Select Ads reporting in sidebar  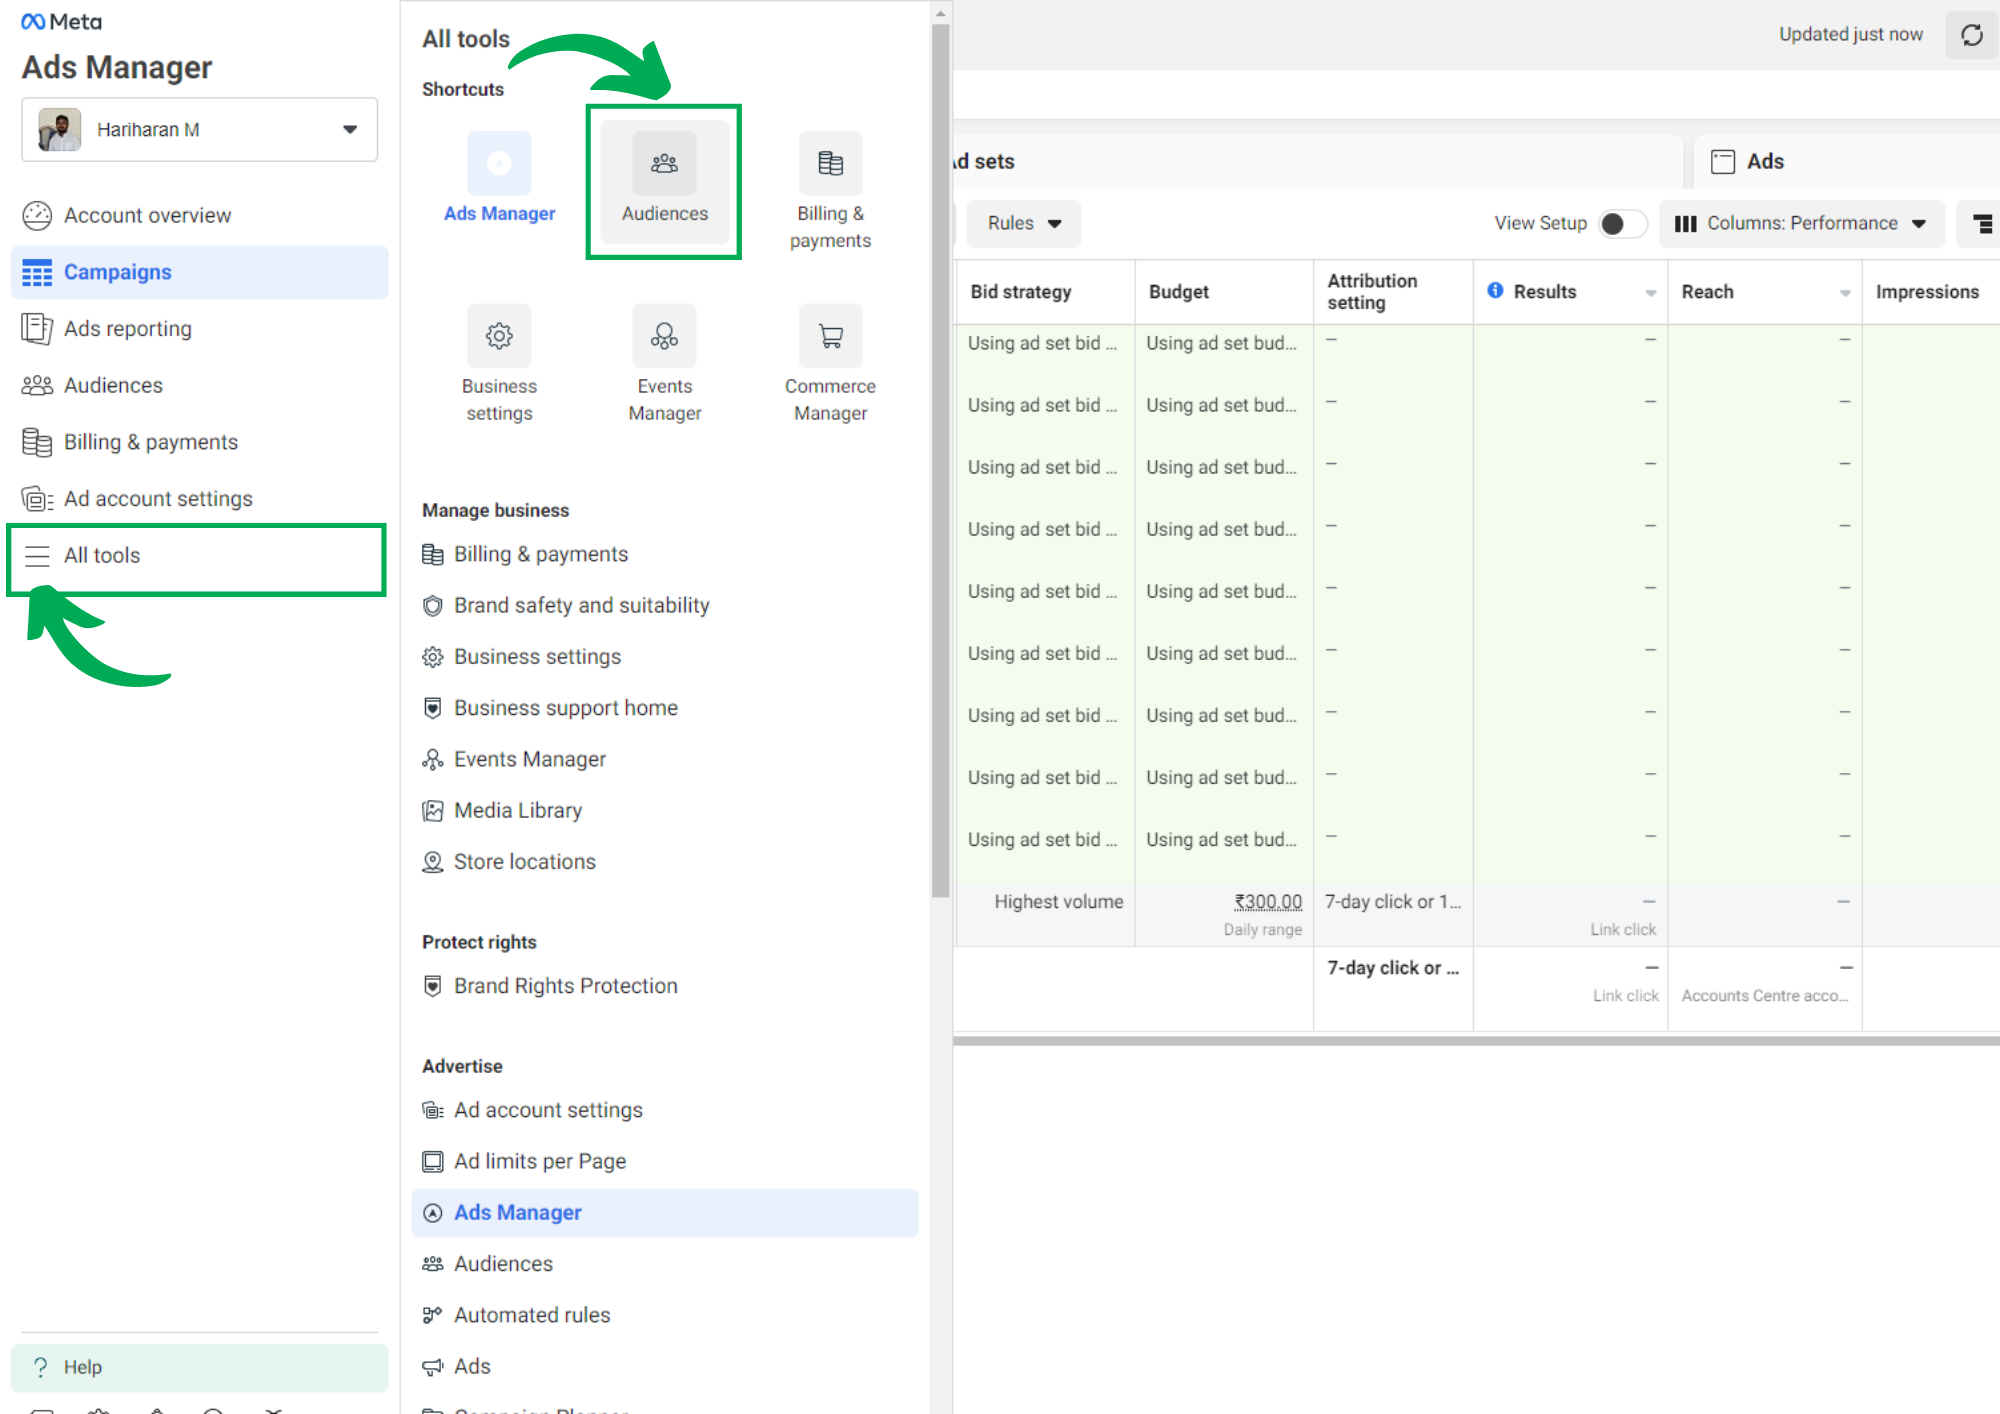199,328
